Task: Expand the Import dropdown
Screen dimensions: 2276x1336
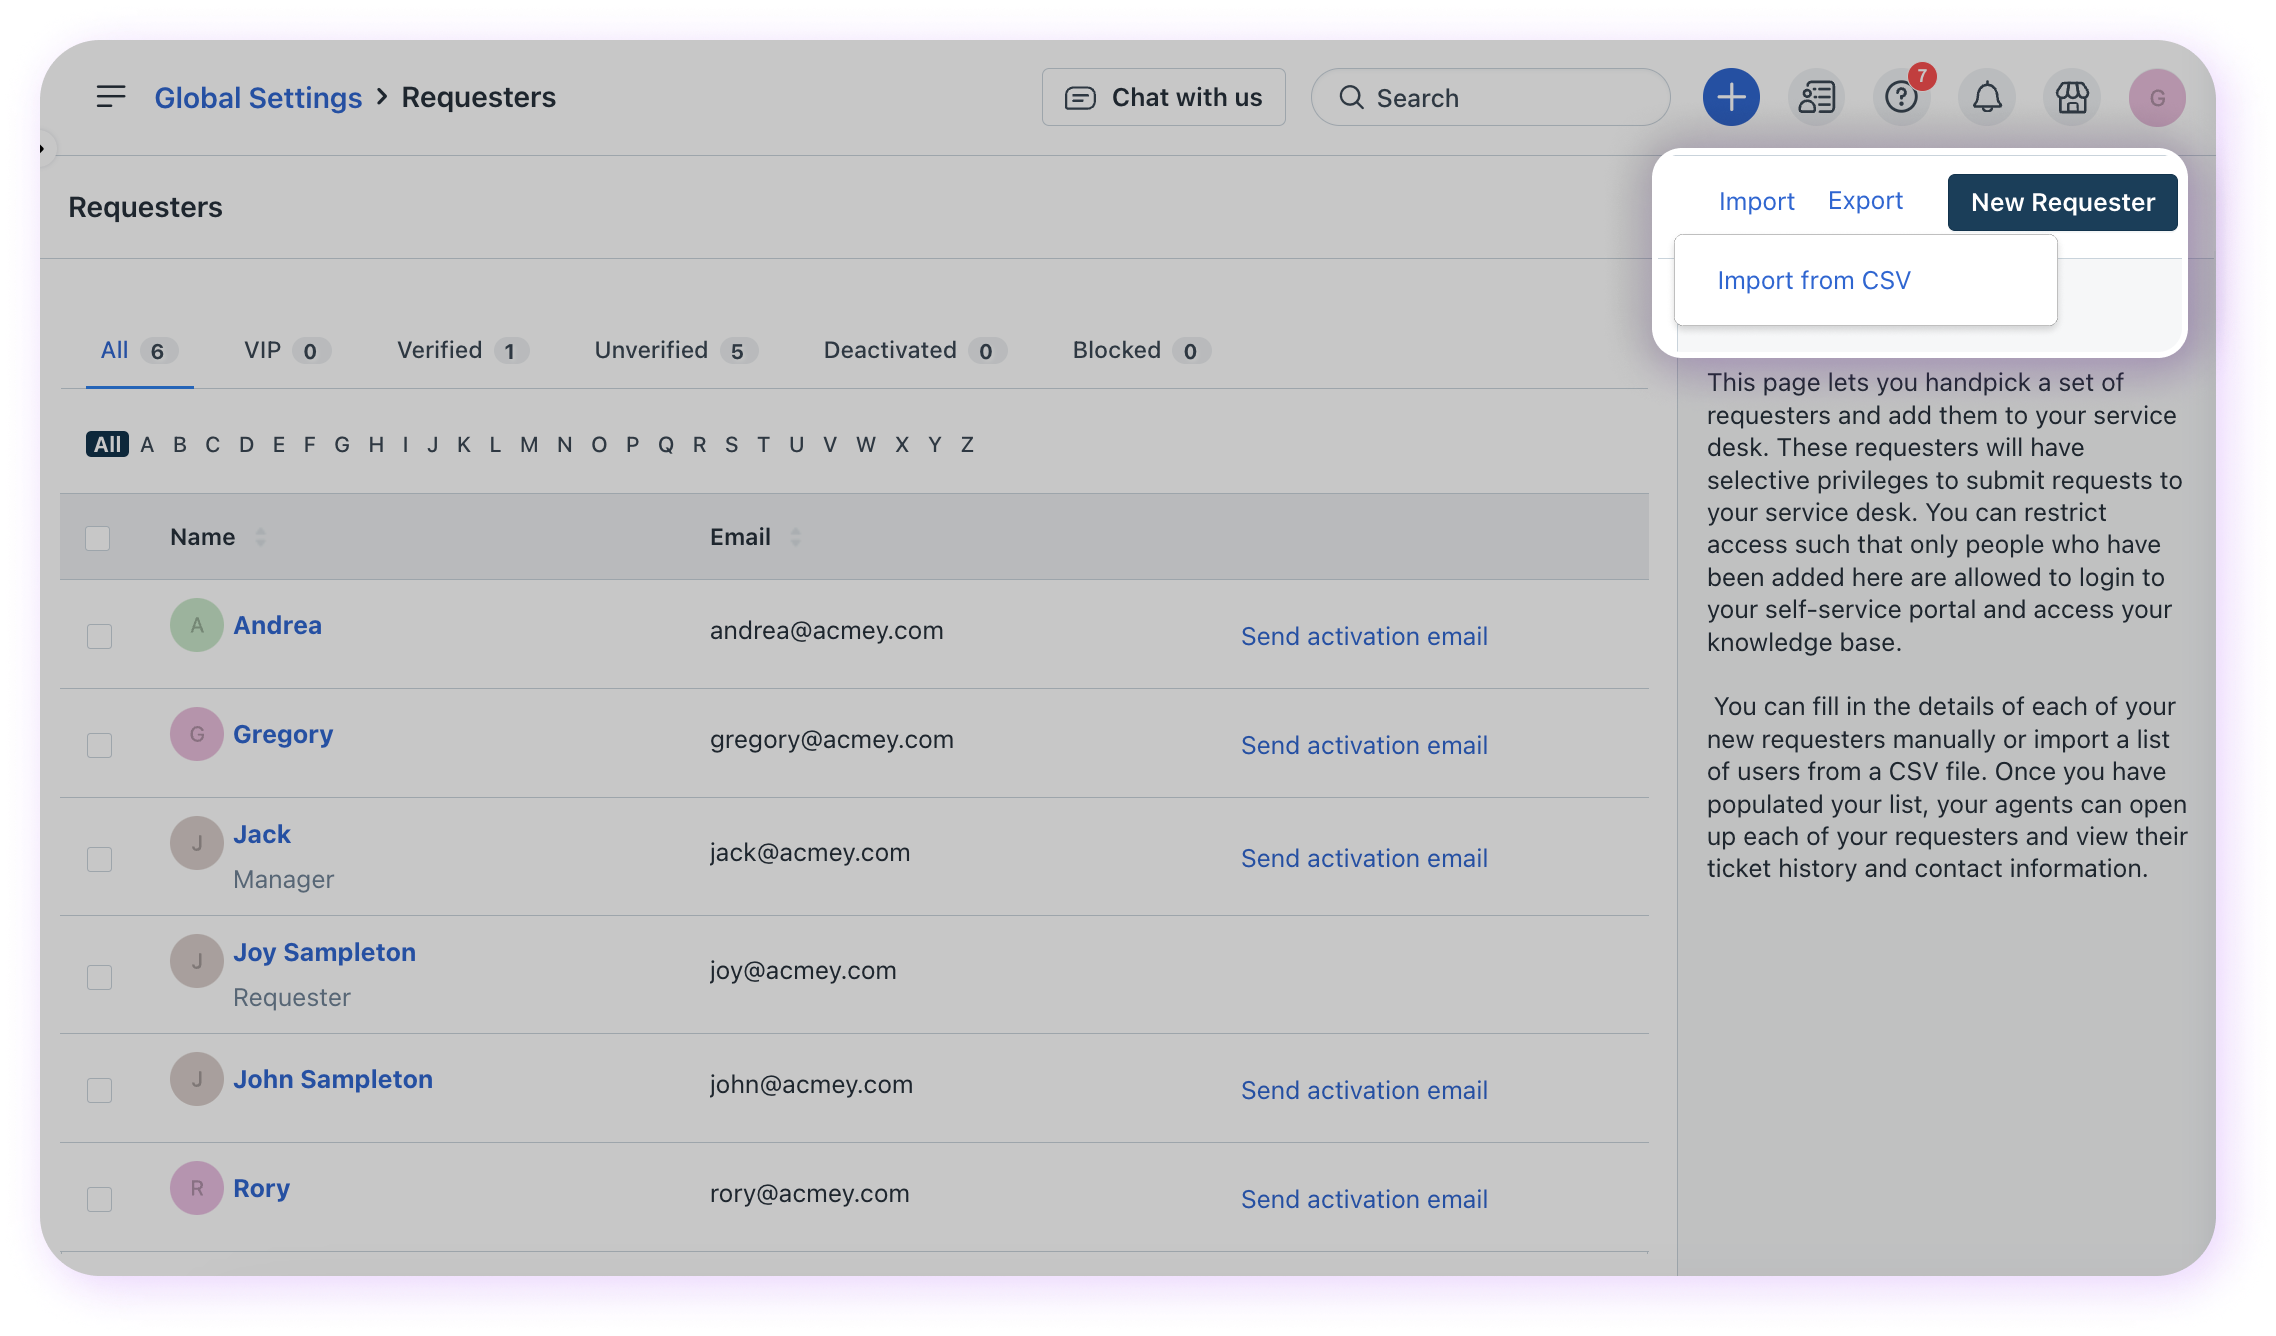Action: [1756, 202]
